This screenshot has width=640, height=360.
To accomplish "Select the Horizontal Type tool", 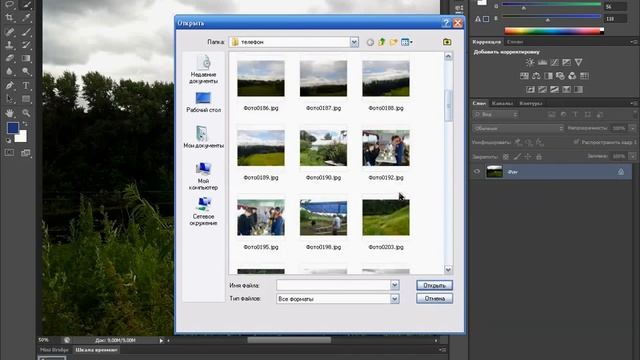I will [26, 85].
